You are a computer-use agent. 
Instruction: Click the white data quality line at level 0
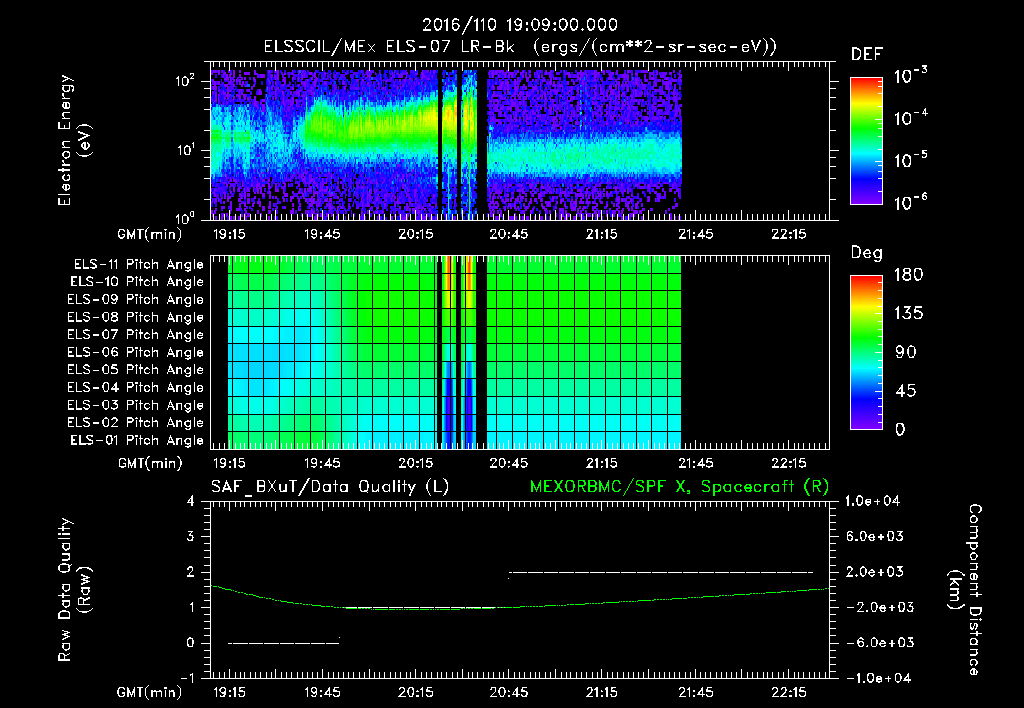[x=283, y=643]
